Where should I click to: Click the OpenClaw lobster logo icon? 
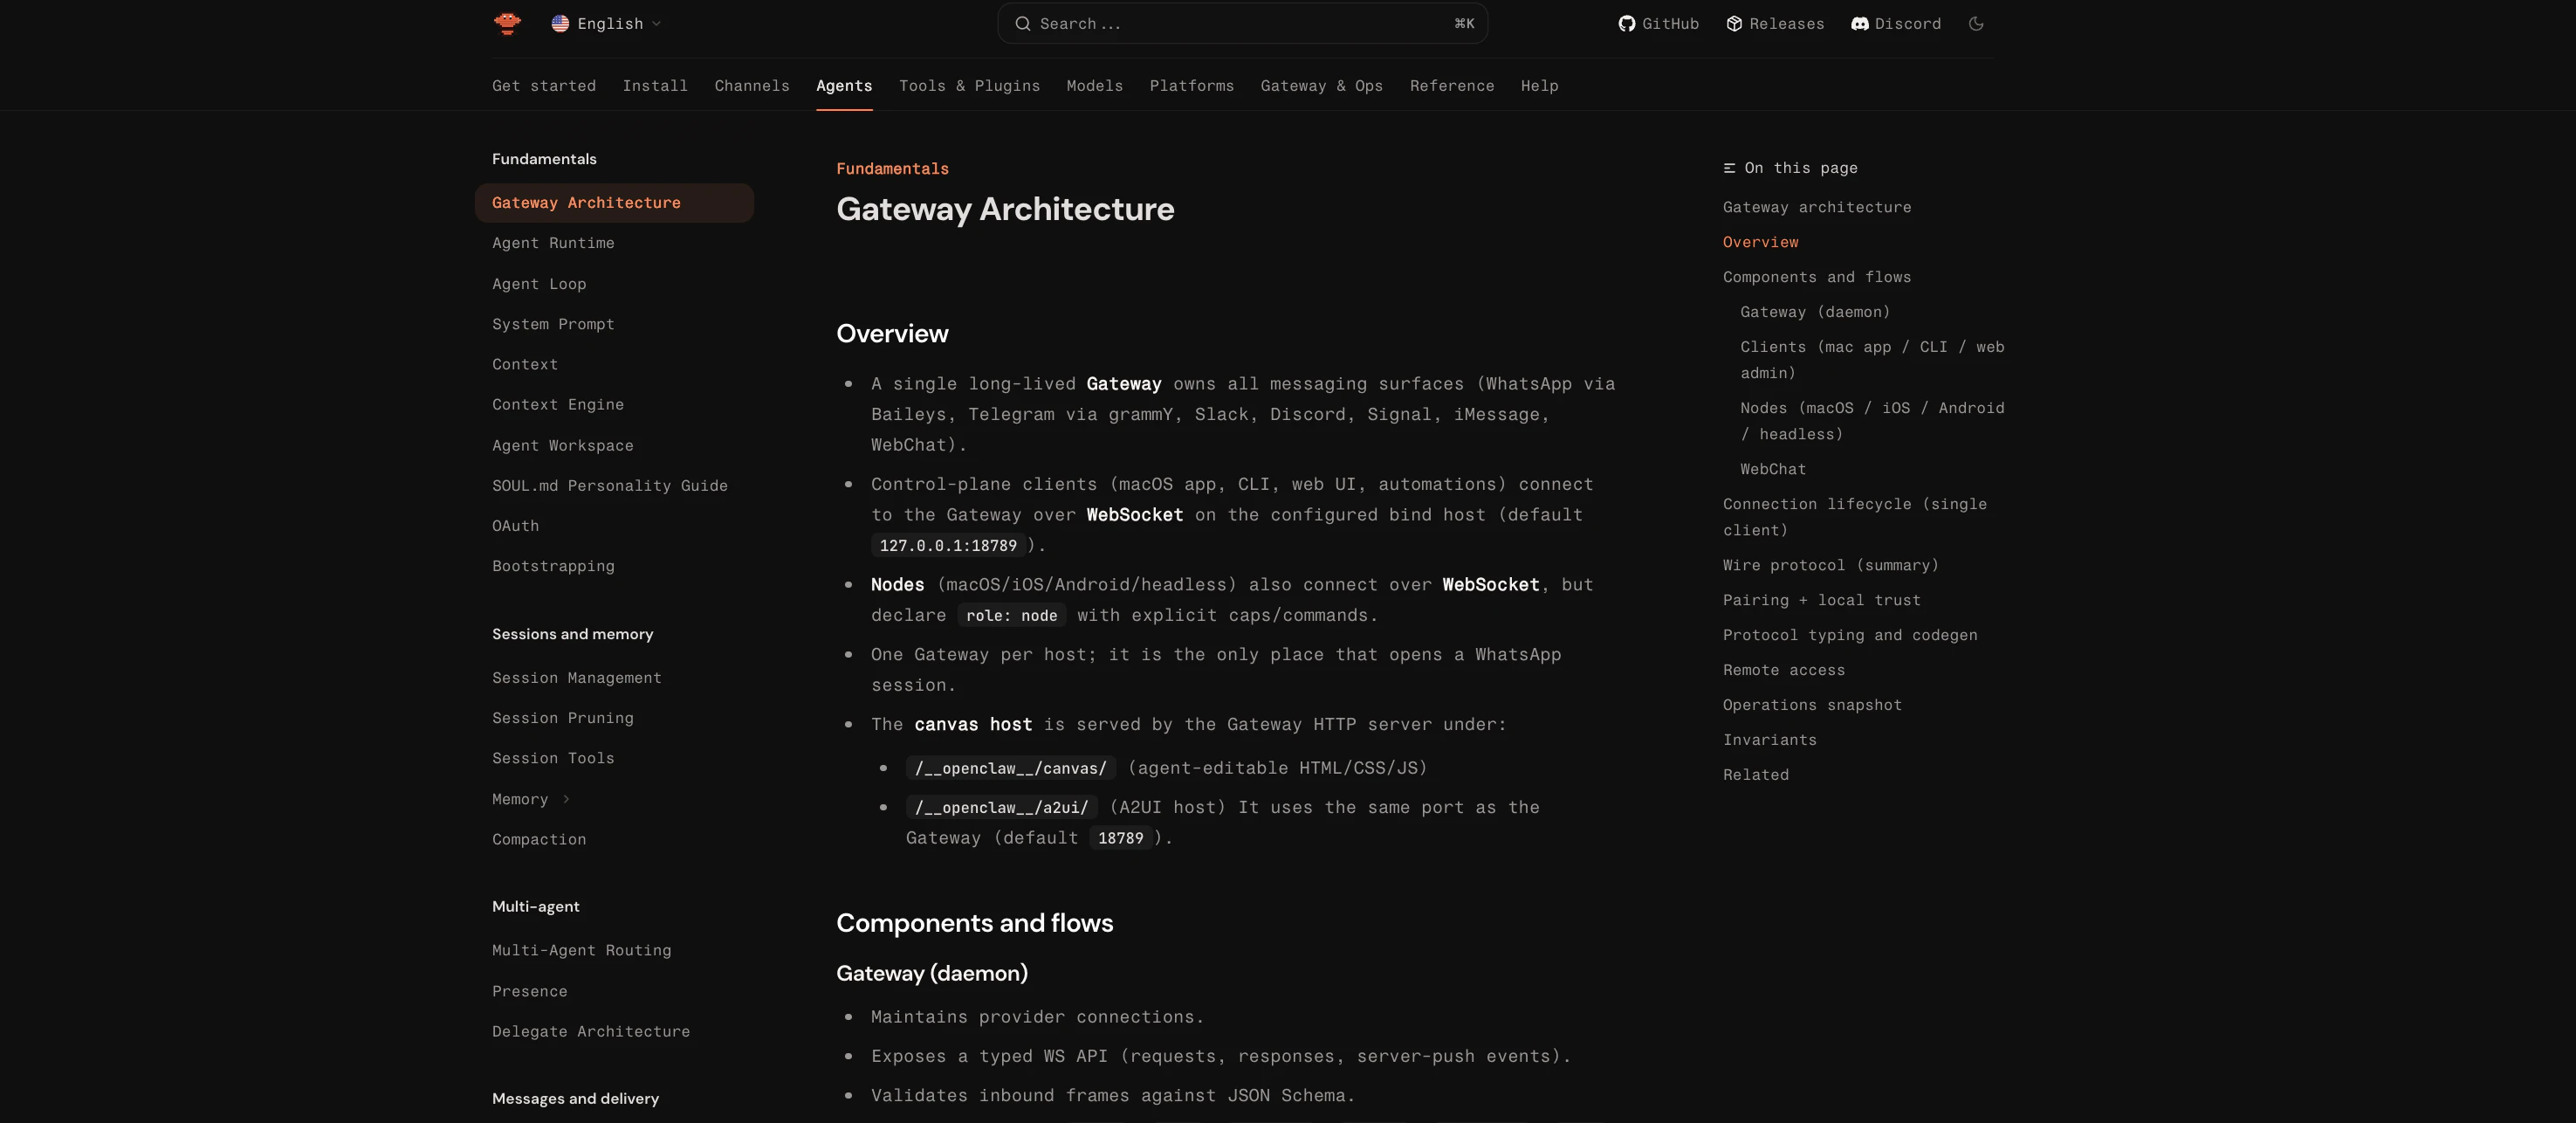click(508, 23)
